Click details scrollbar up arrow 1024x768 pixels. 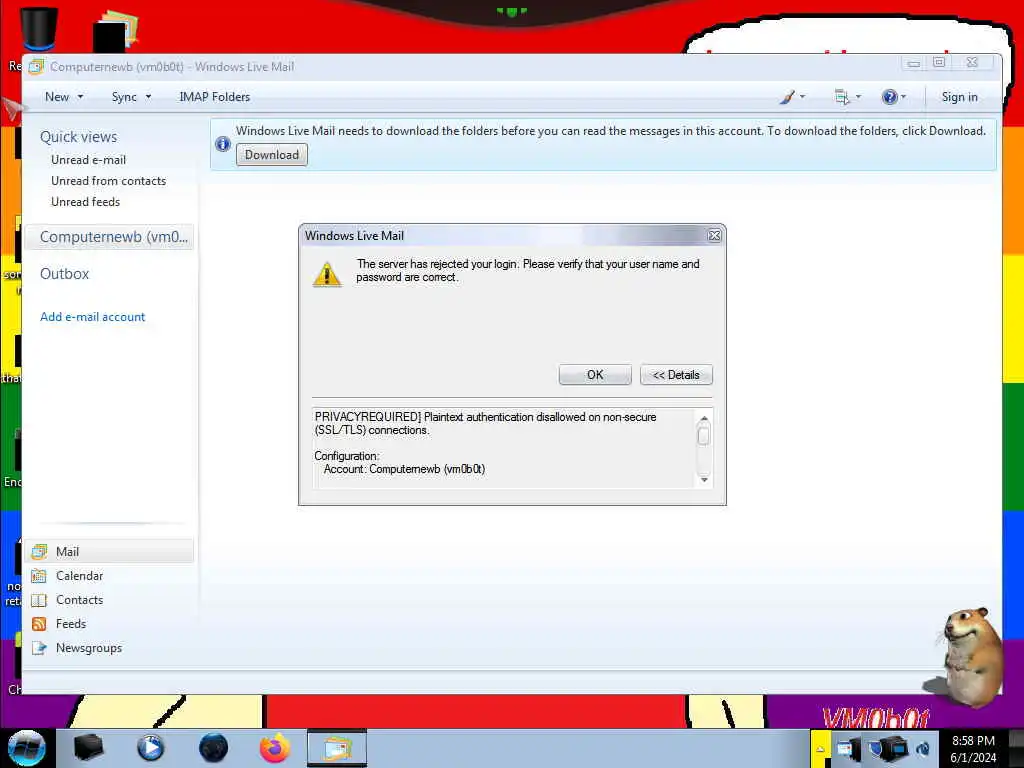(x=704, y=419)
